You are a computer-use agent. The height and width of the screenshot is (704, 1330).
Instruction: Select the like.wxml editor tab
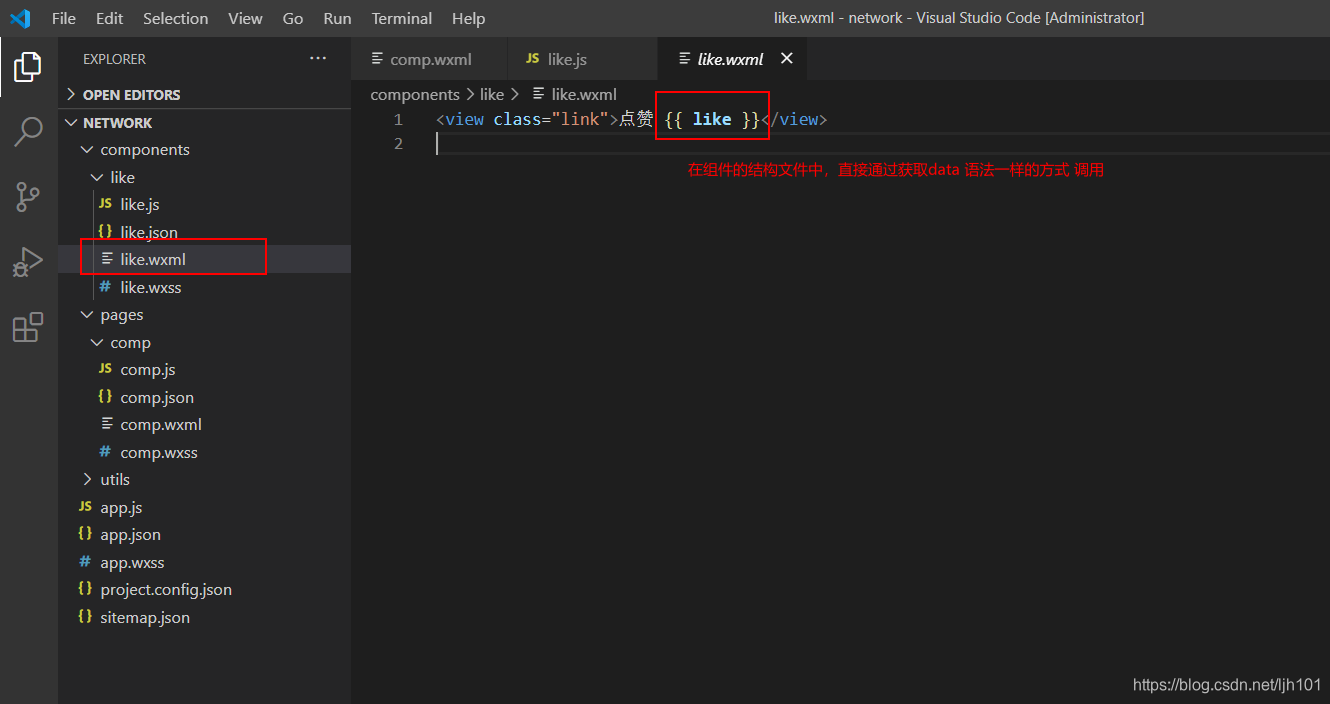pyautogui.click(x=731, y=59)
